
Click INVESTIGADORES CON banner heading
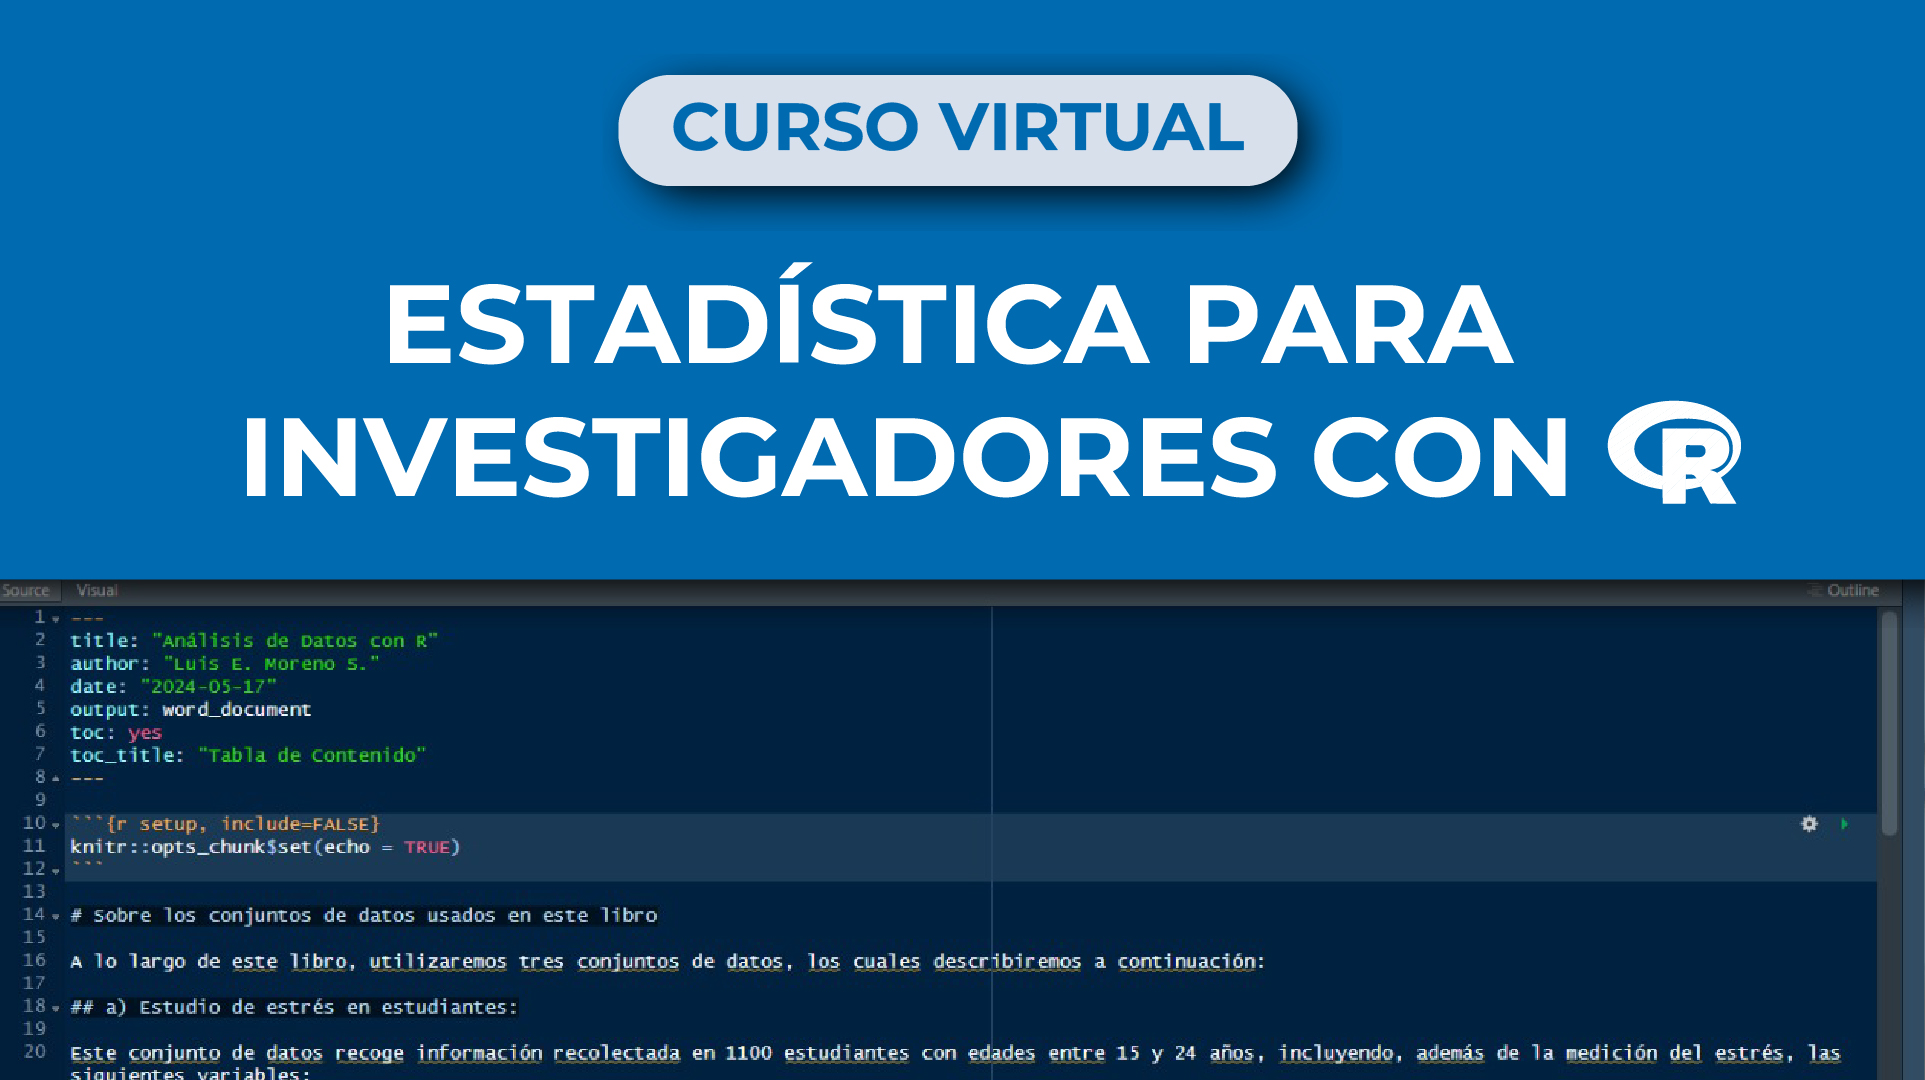pos(905,458)
